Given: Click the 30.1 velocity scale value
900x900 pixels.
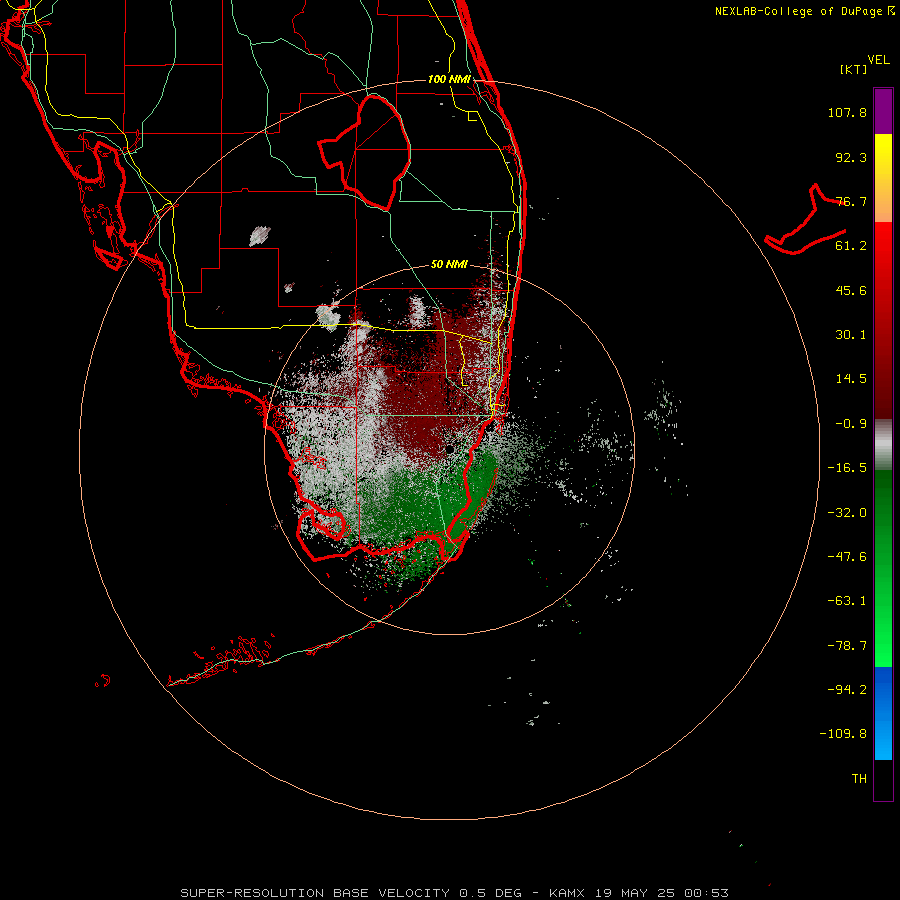Looking at the screenshot, I should (851, 335).
